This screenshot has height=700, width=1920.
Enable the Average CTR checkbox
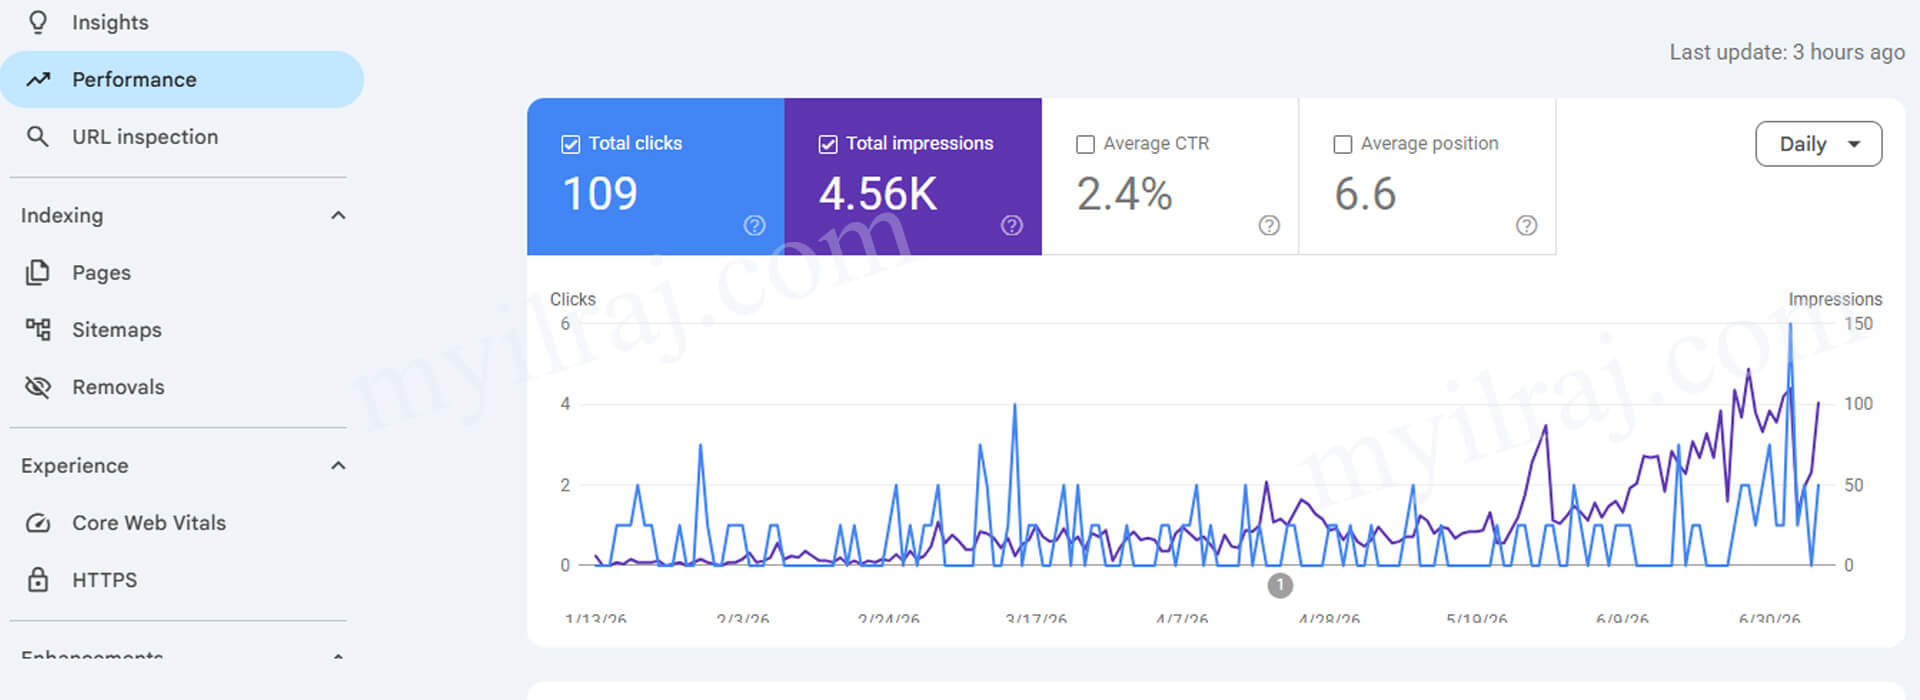(1085, 144)
